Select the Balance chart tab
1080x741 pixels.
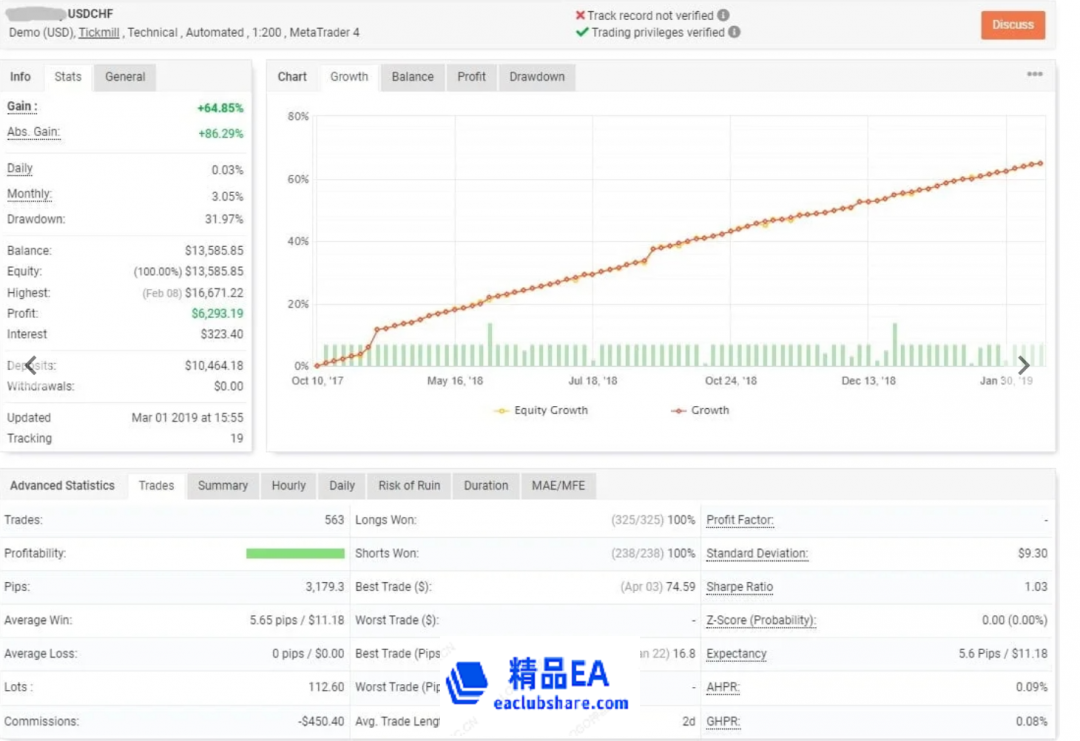(x=412, y=77)
